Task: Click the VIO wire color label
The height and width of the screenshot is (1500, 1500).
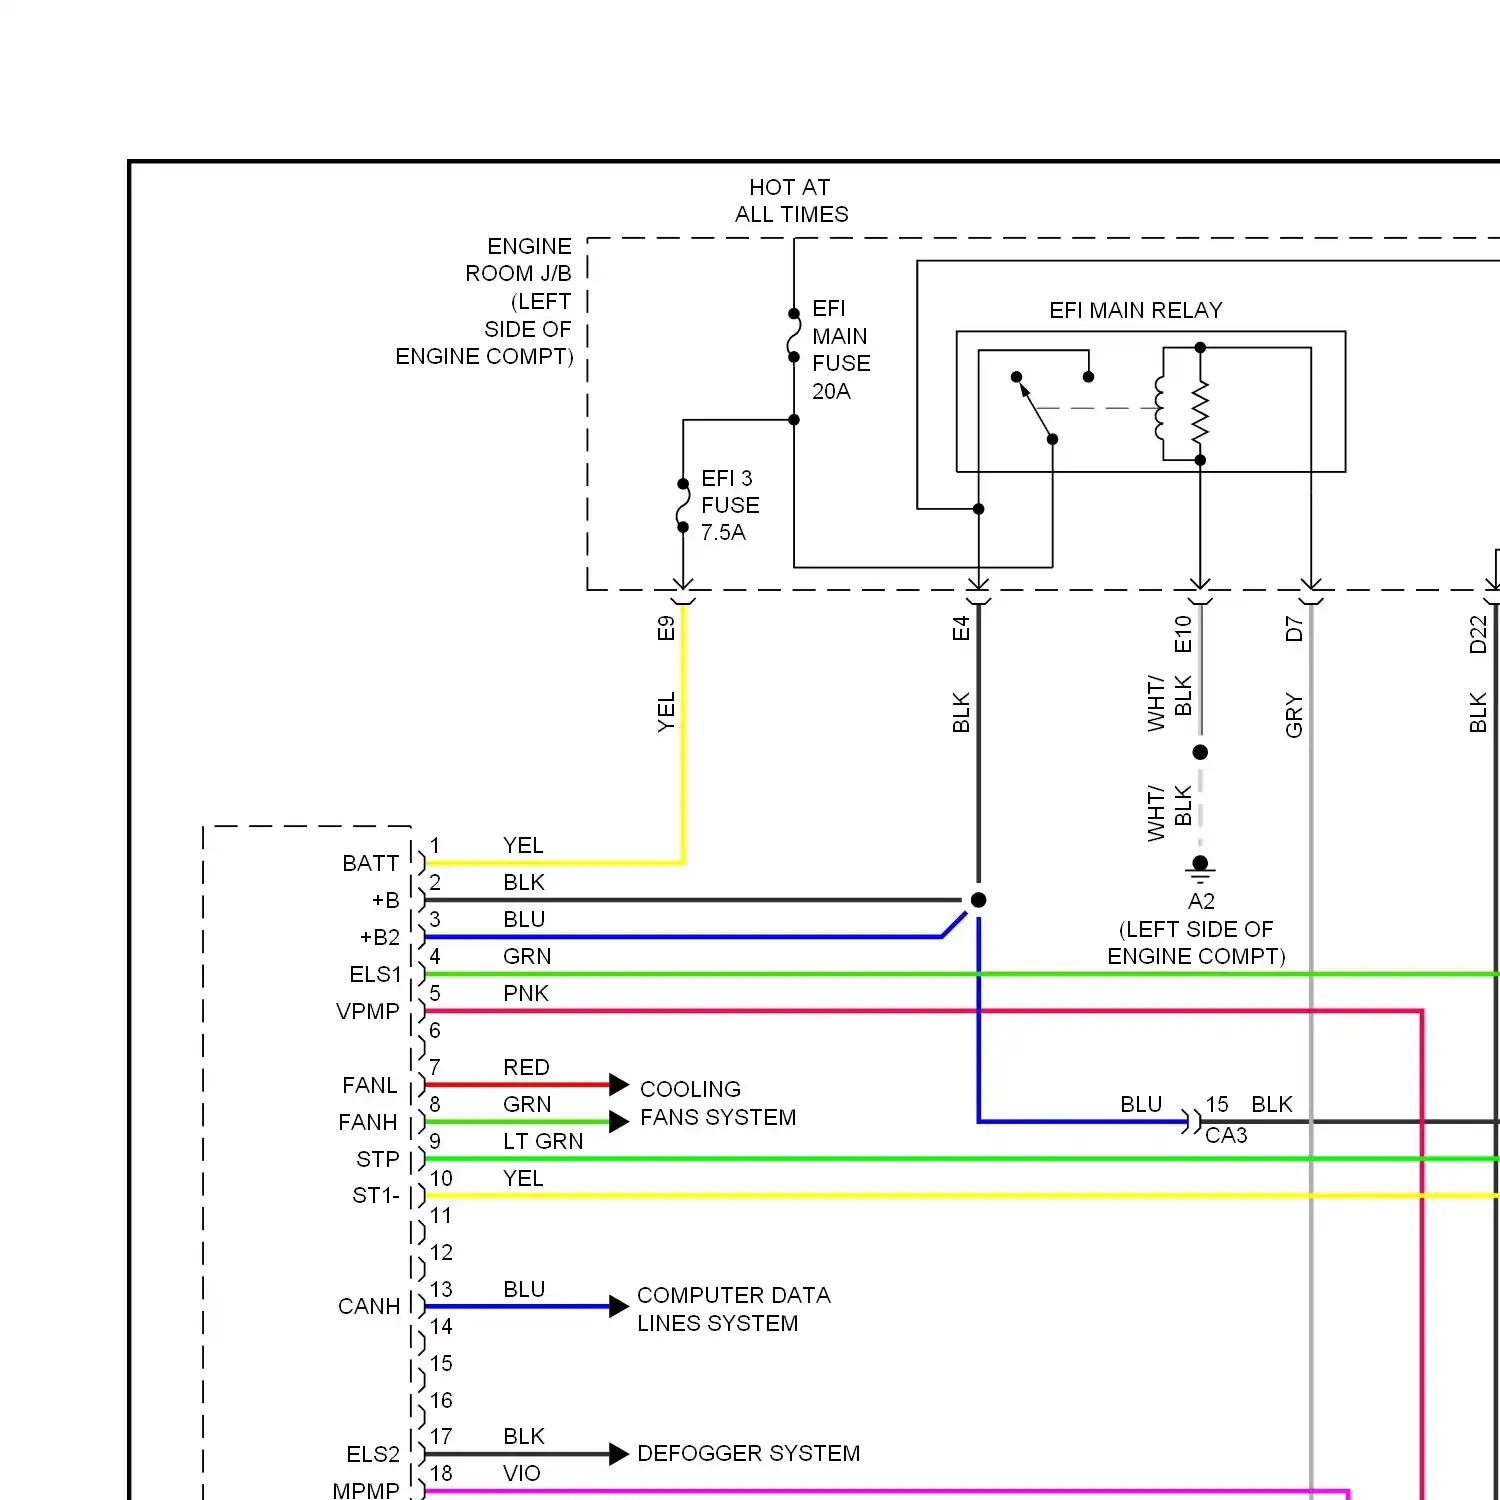Action: 521,1473
